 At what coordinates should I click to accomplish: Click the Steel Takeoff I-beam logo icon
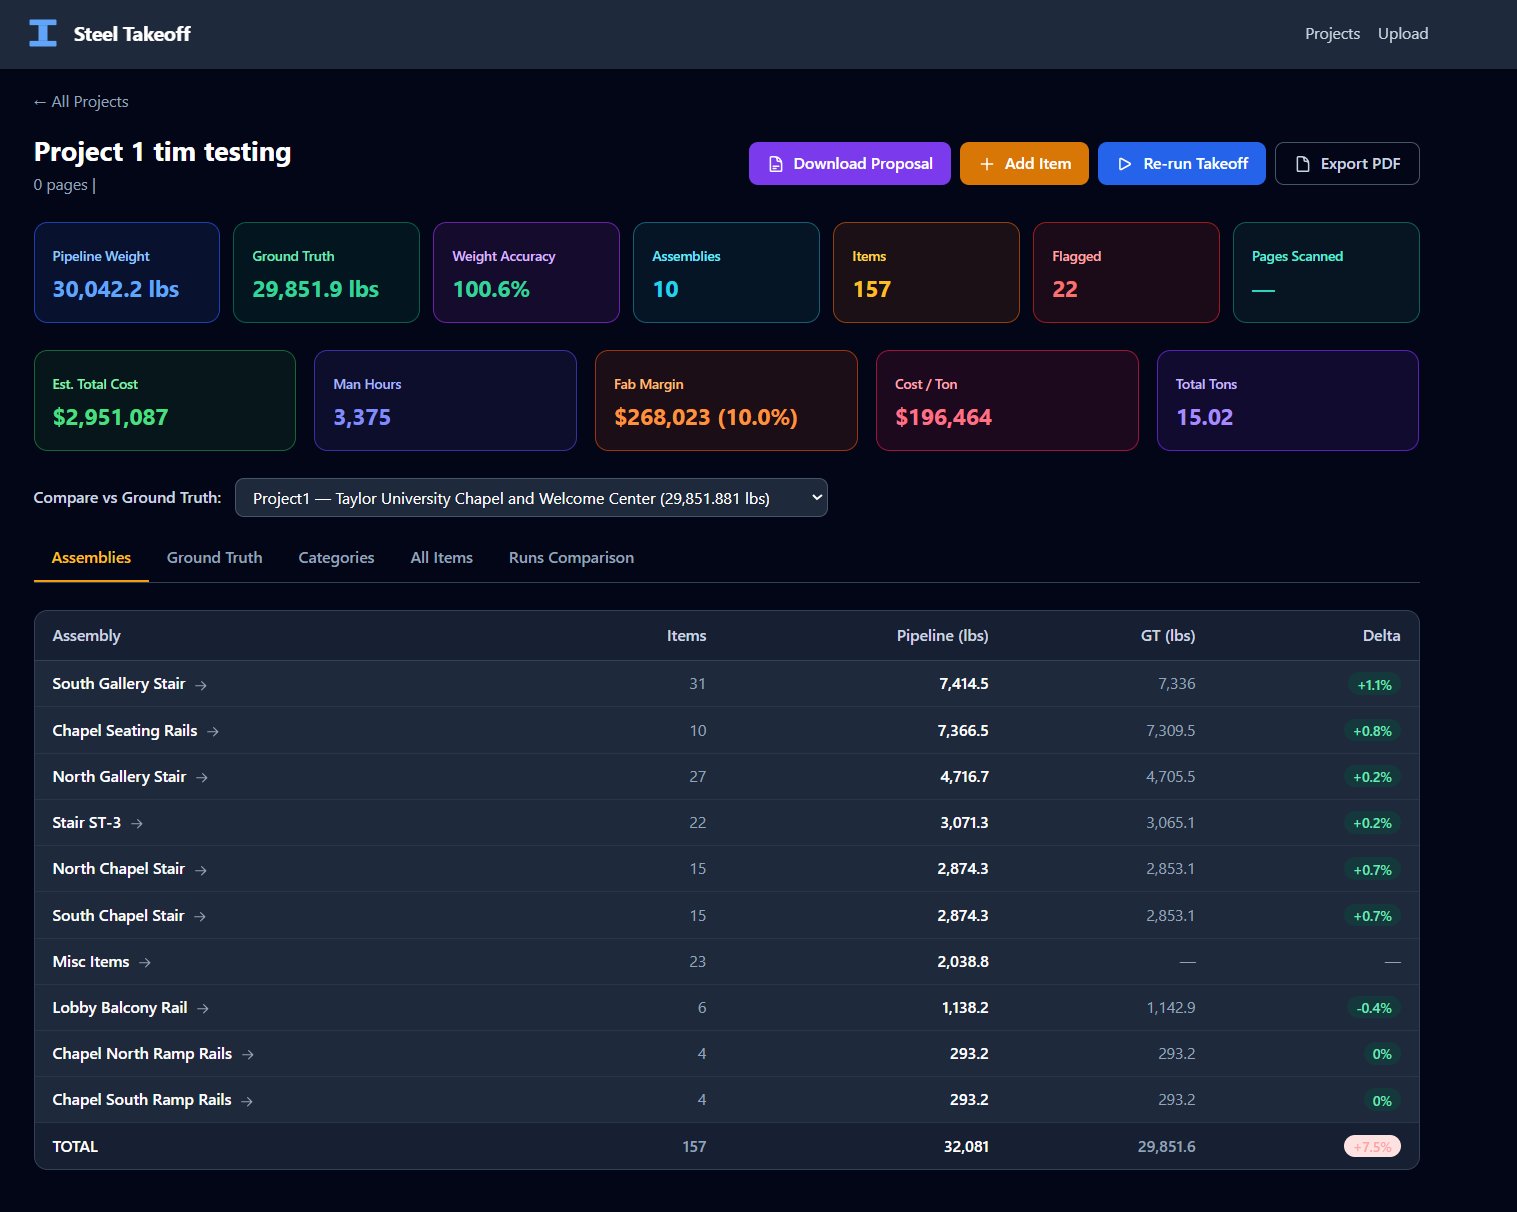click(43, 33)
